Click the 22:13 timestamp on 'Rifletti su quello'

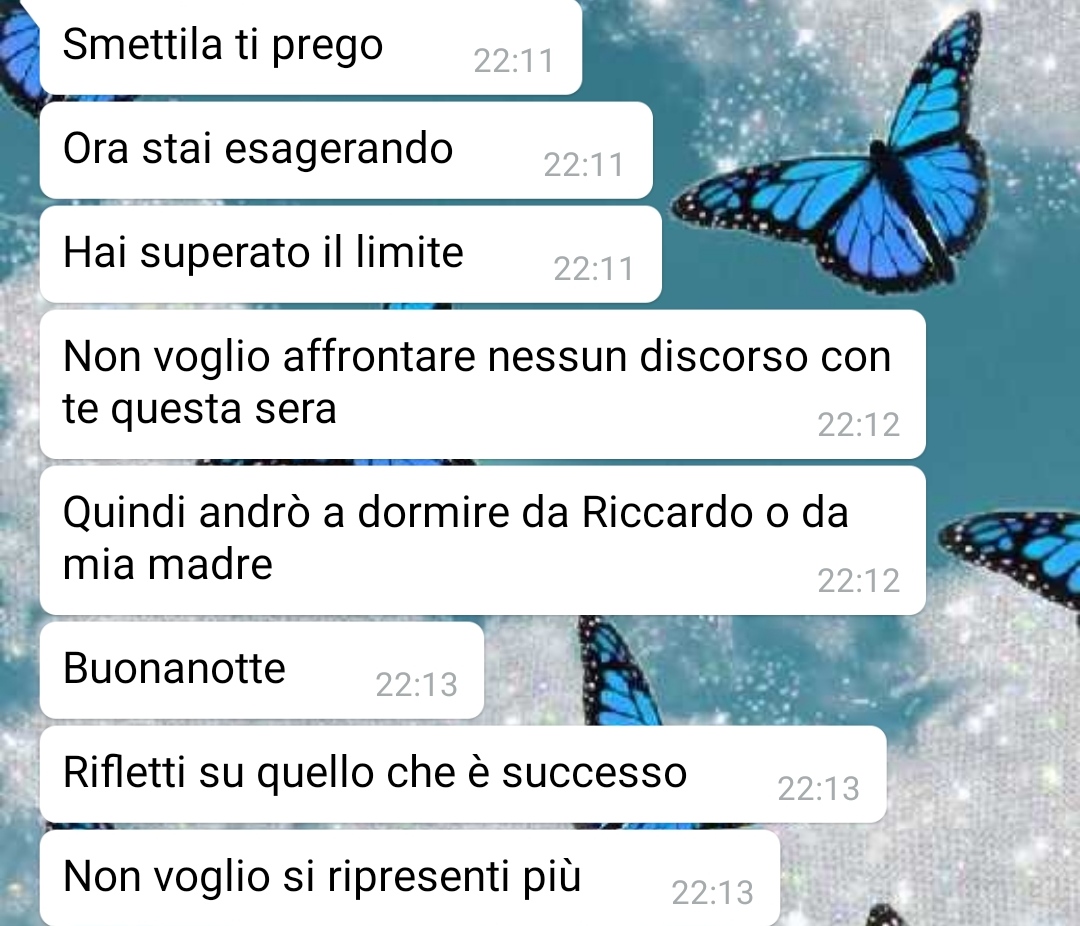coord(818,790)
